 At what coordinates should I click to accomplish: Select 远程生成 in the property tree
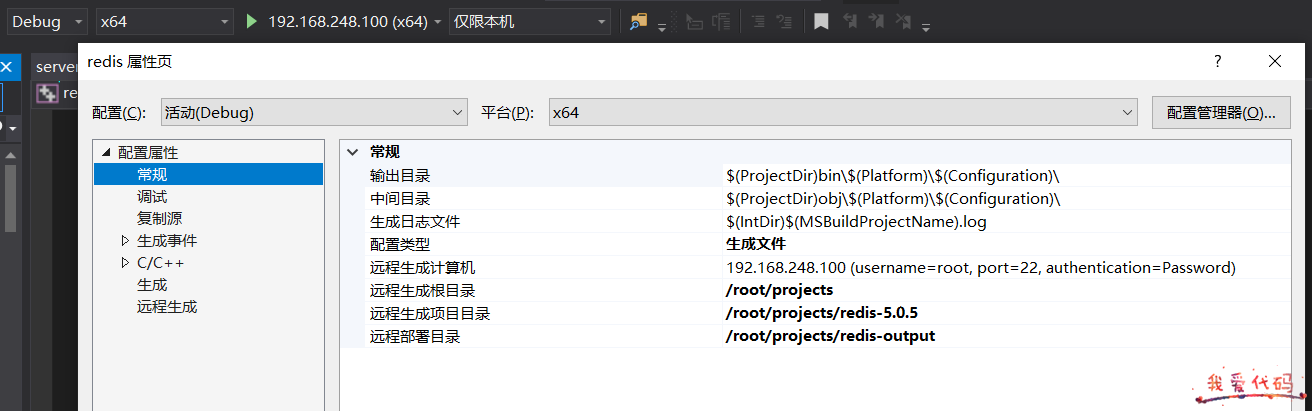[x=167, y=307]
